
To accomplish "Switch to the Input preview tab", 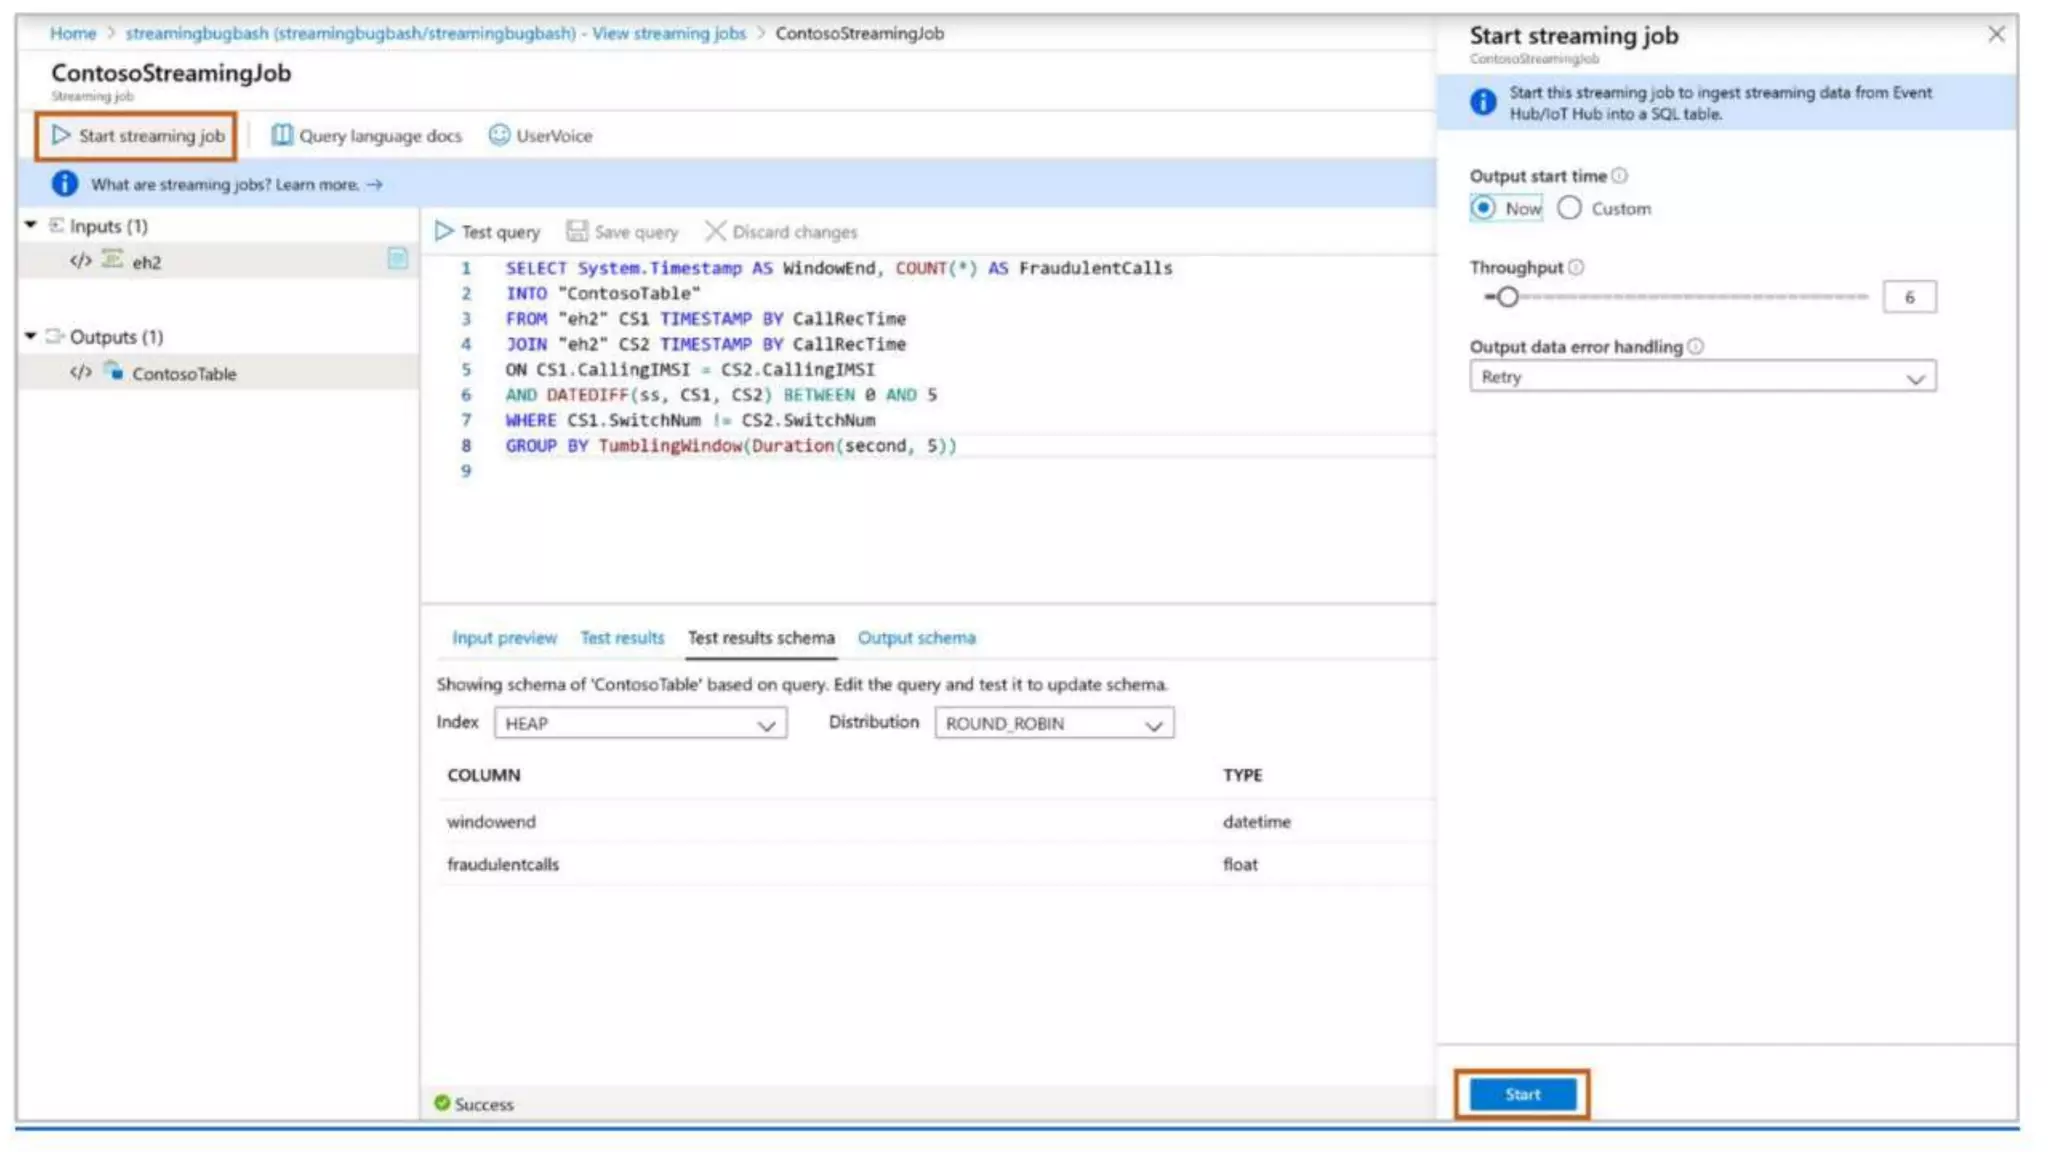I will (504, 638).
